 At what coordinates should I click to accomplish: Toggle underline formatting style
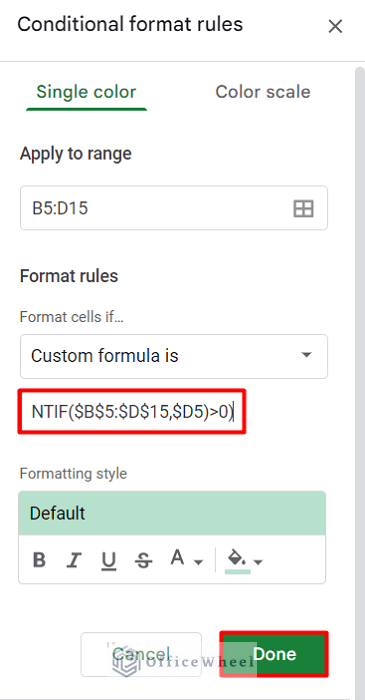click(108, 560)
